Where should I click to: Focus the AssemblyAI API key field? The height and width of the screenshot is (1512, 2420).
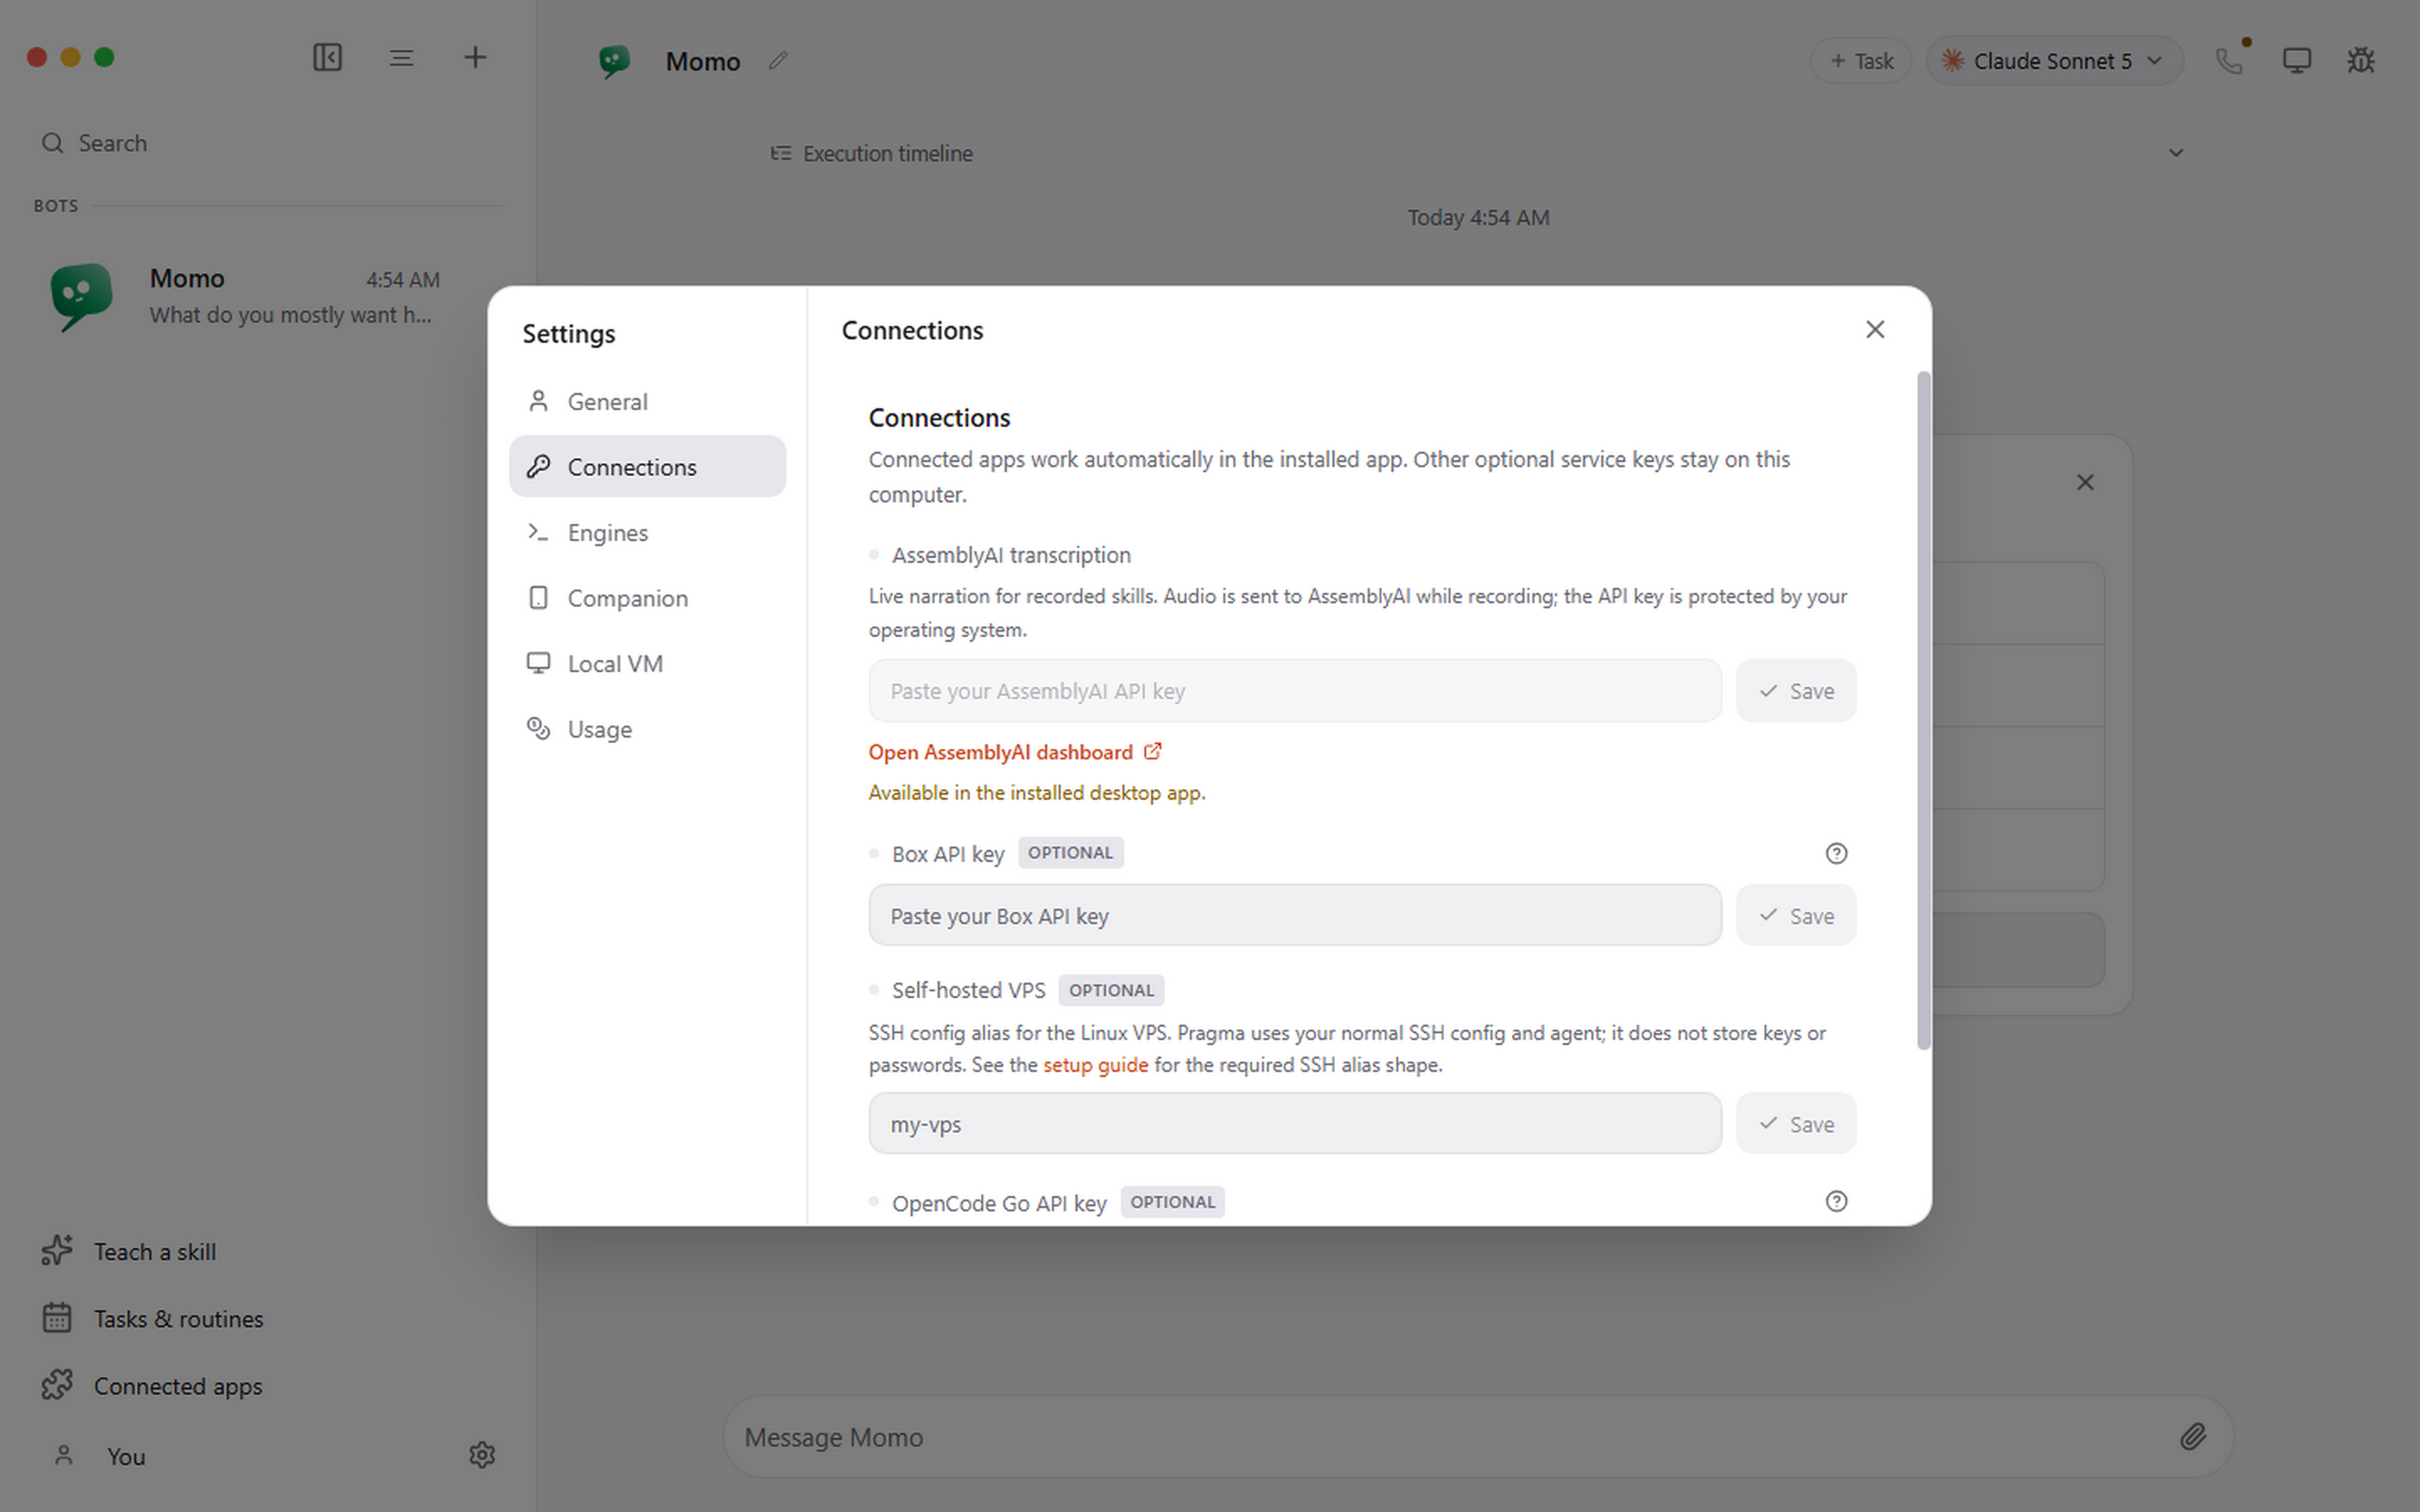(x=1294, y=691)
